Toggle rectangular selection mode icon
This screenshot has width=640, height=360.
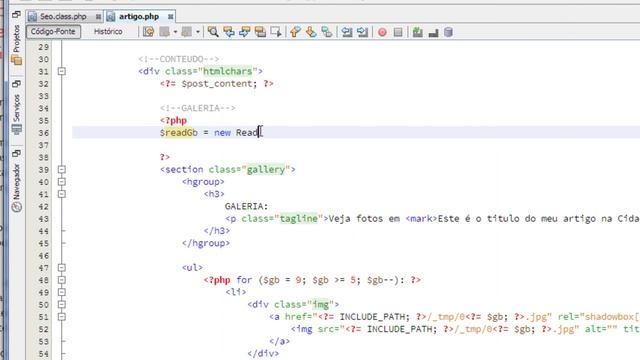276,32
